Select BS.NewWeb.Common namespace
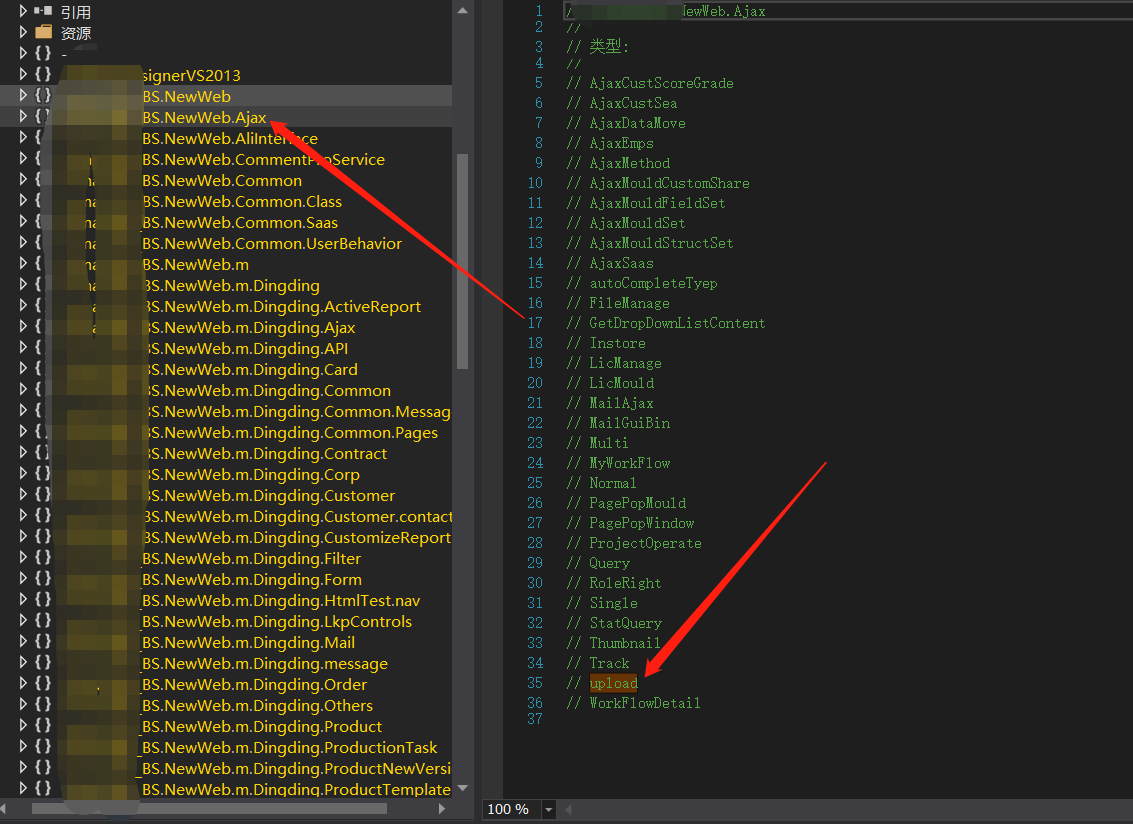This screenshot has width=1133, height=824. point(222,180)
